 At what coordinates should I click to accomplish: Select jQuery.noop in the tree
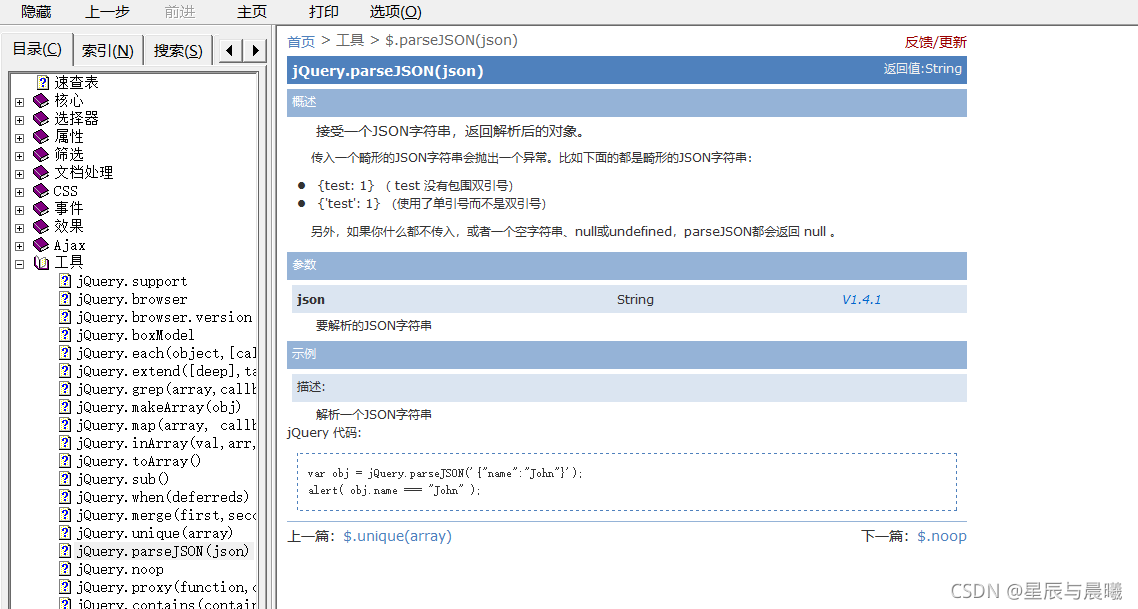coord(120,570)
